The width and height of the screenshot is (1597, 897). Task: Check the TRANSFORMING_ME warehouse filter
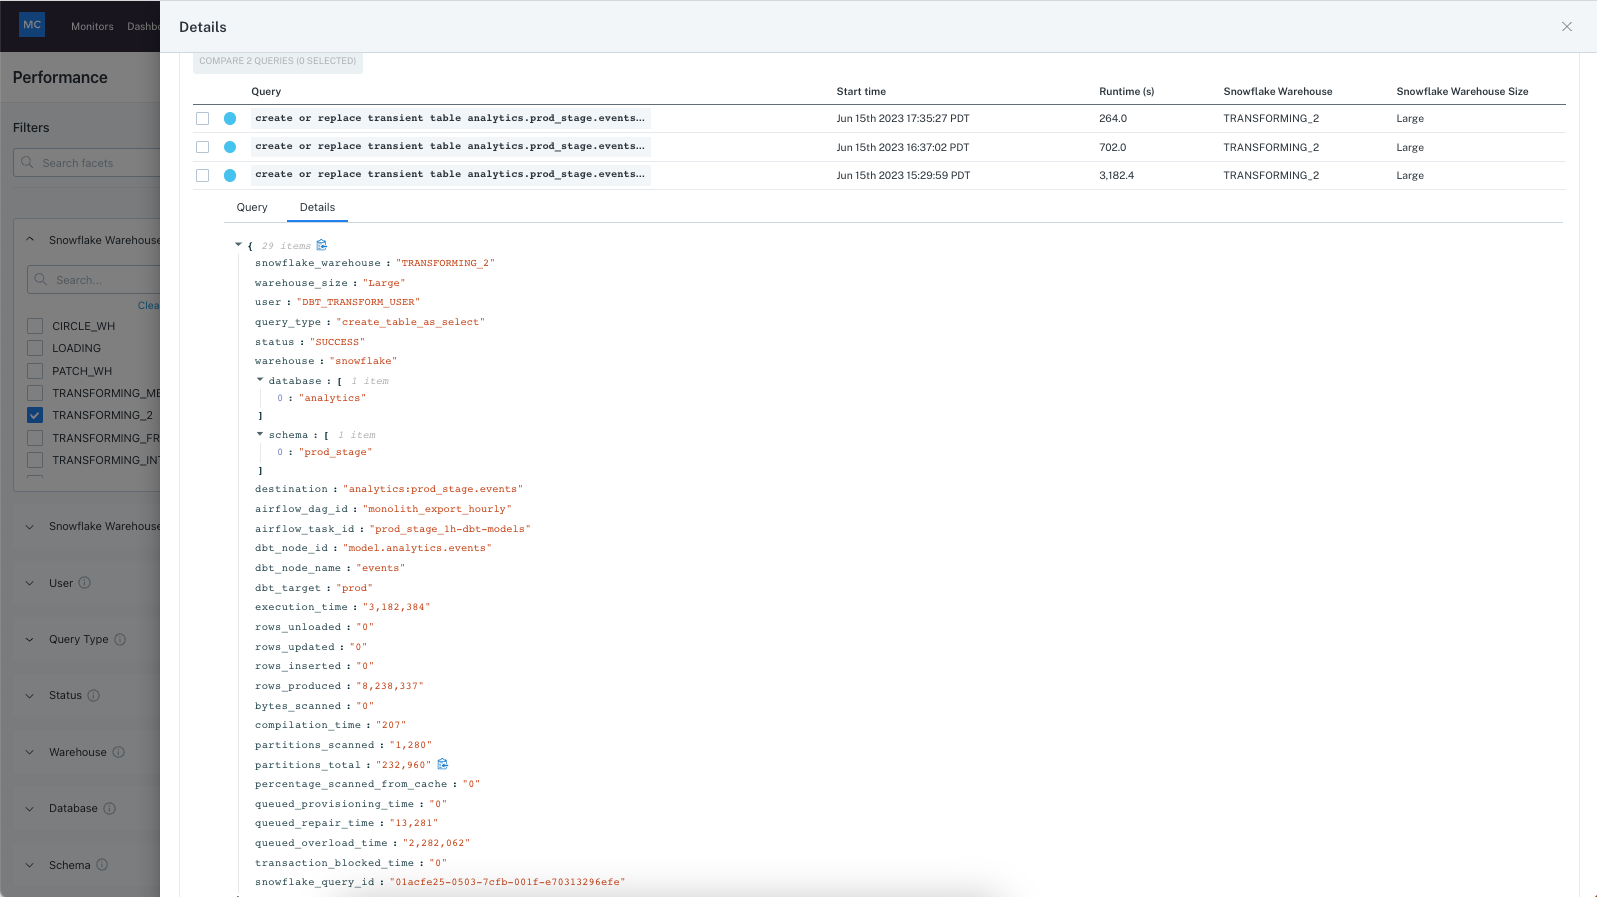(x=35, y=393)
